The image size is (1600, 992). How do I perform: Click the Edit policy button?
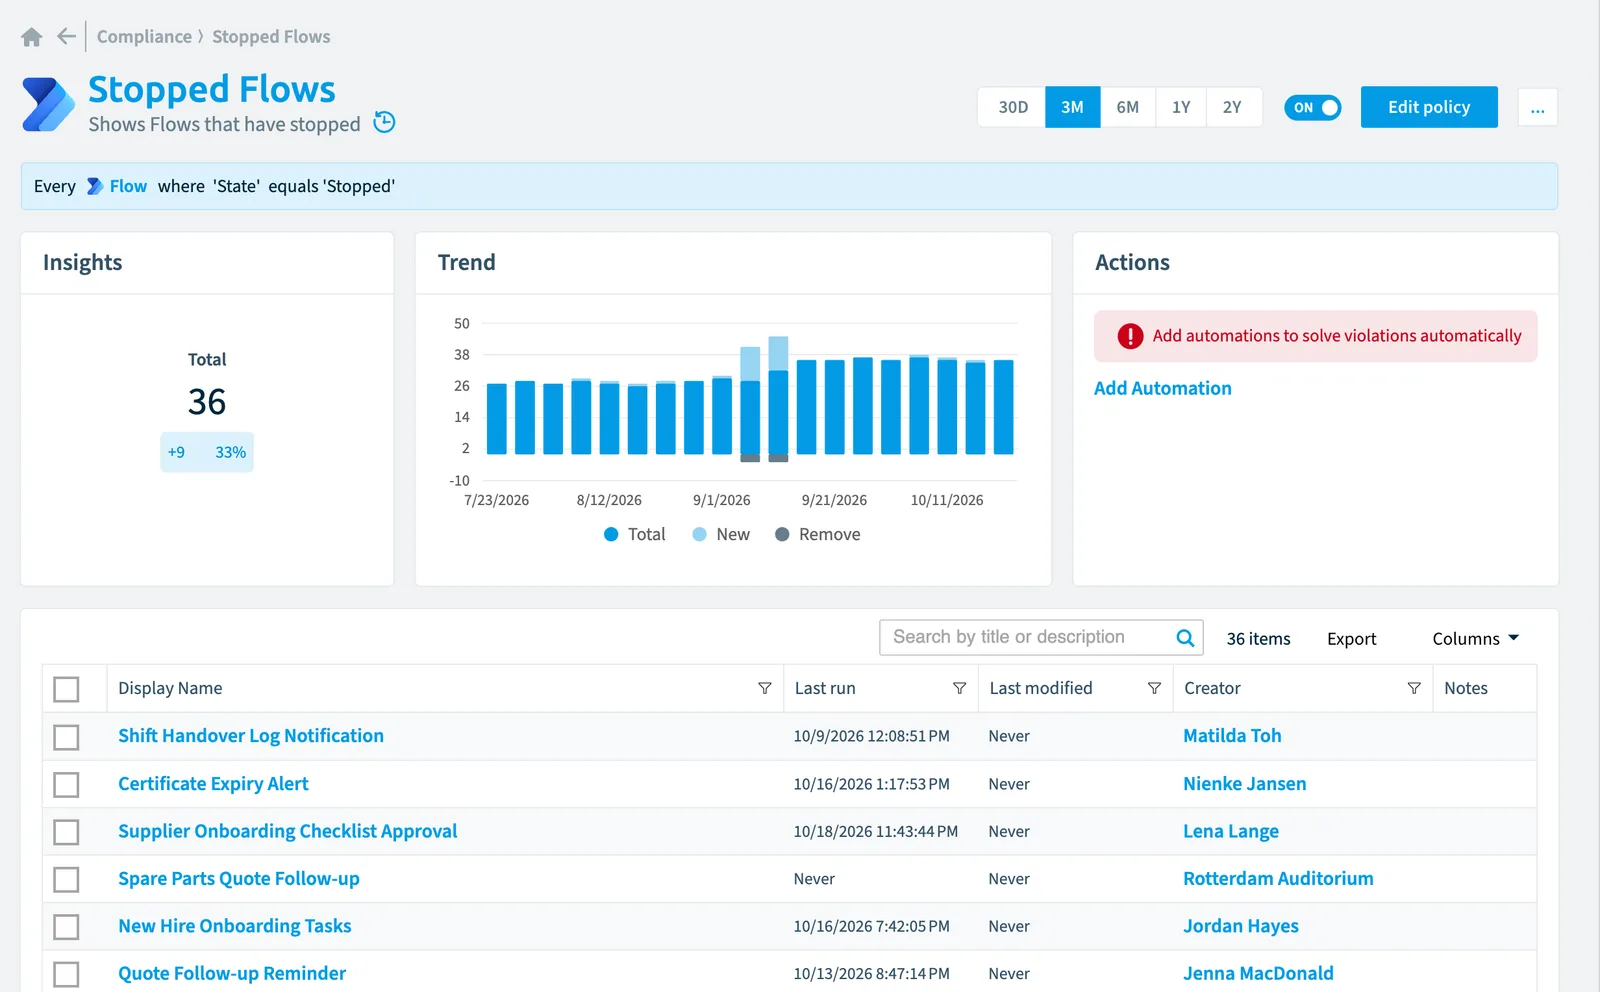coord(1429,107)
